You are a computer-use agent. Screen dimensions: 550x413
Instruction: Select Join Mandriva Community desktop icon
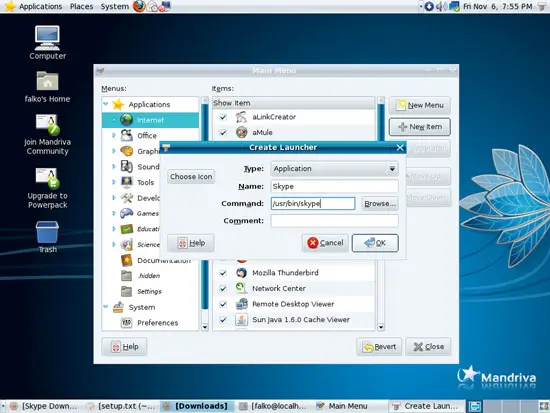point(47,134)
